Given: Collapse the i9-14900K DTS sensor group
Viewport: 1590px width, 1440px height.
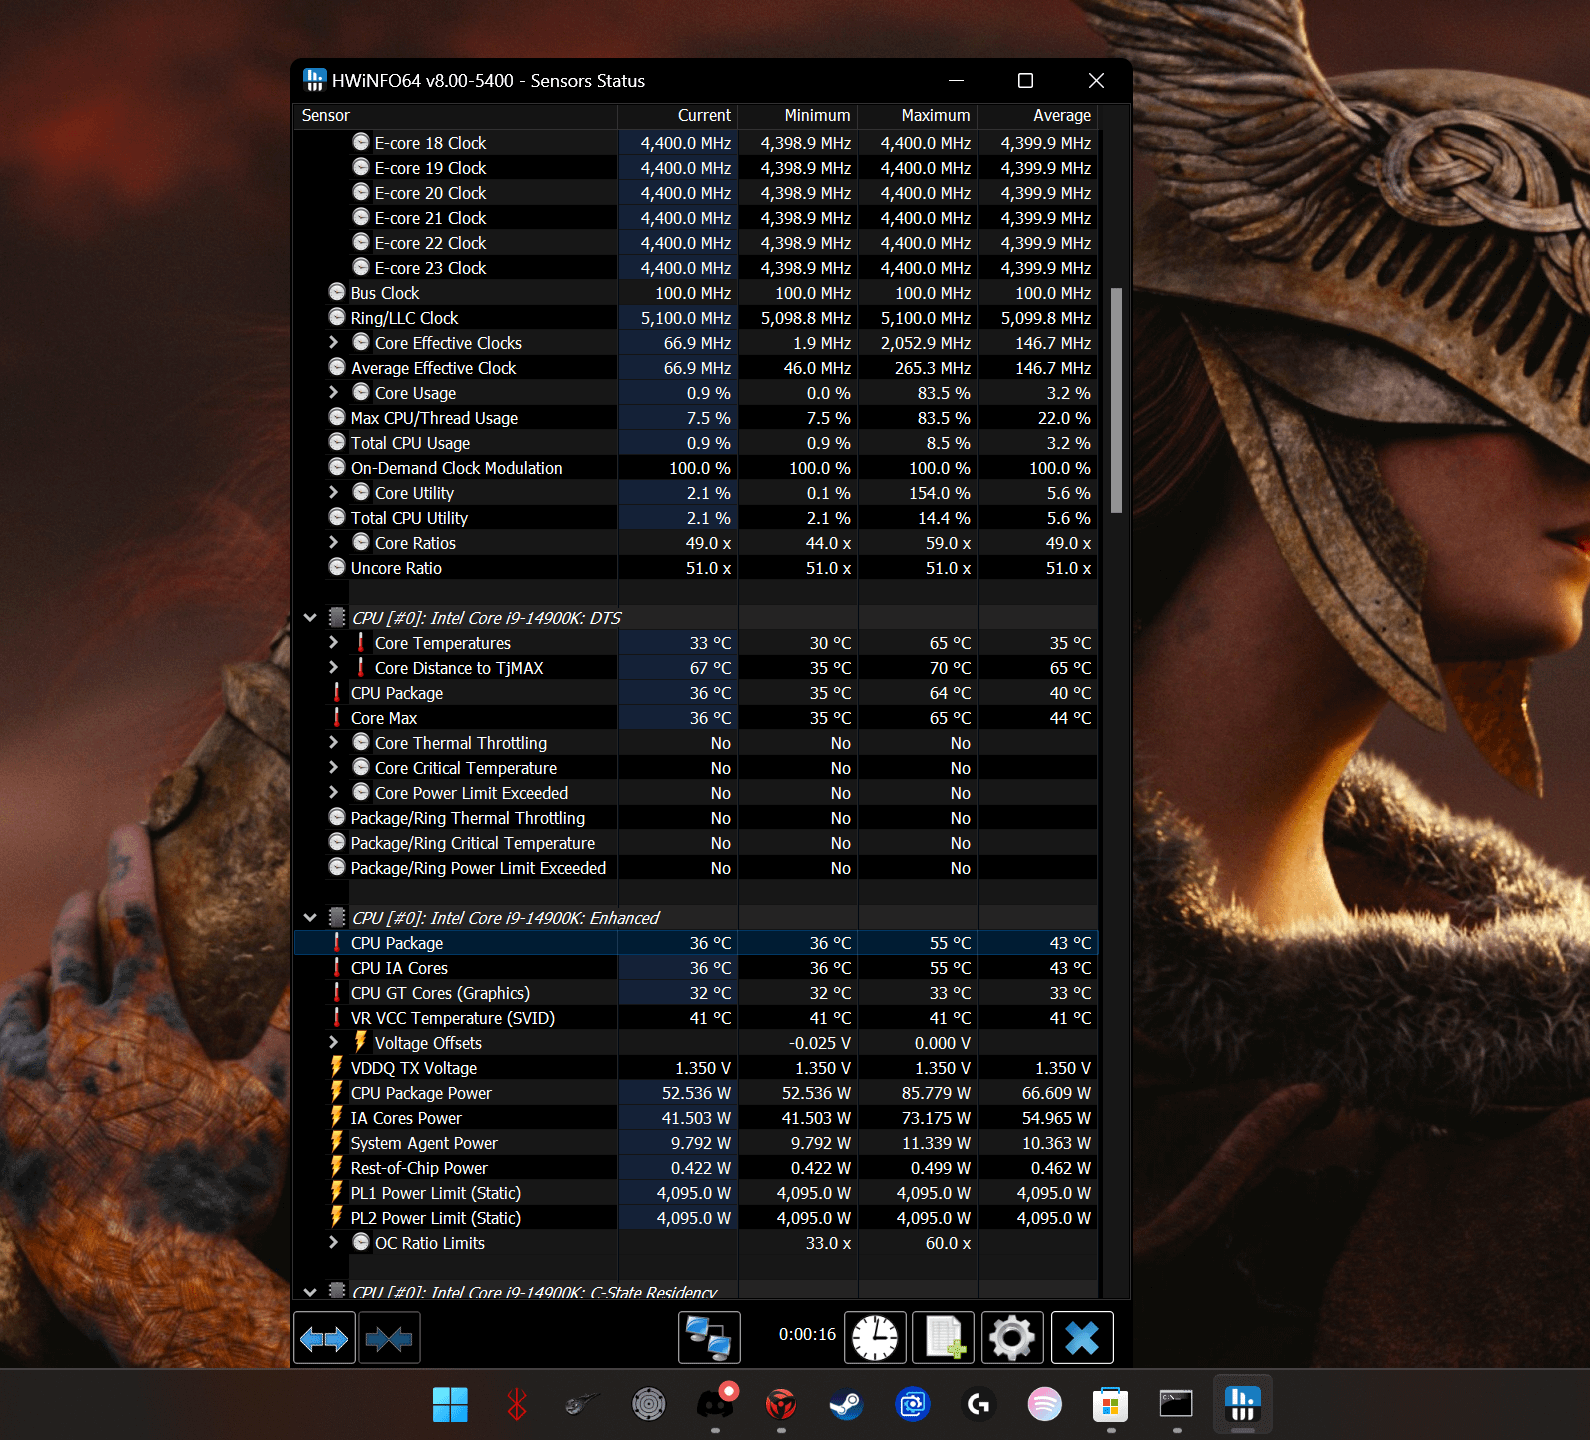Looking at the screenshot, I should (x=310, y=618).
